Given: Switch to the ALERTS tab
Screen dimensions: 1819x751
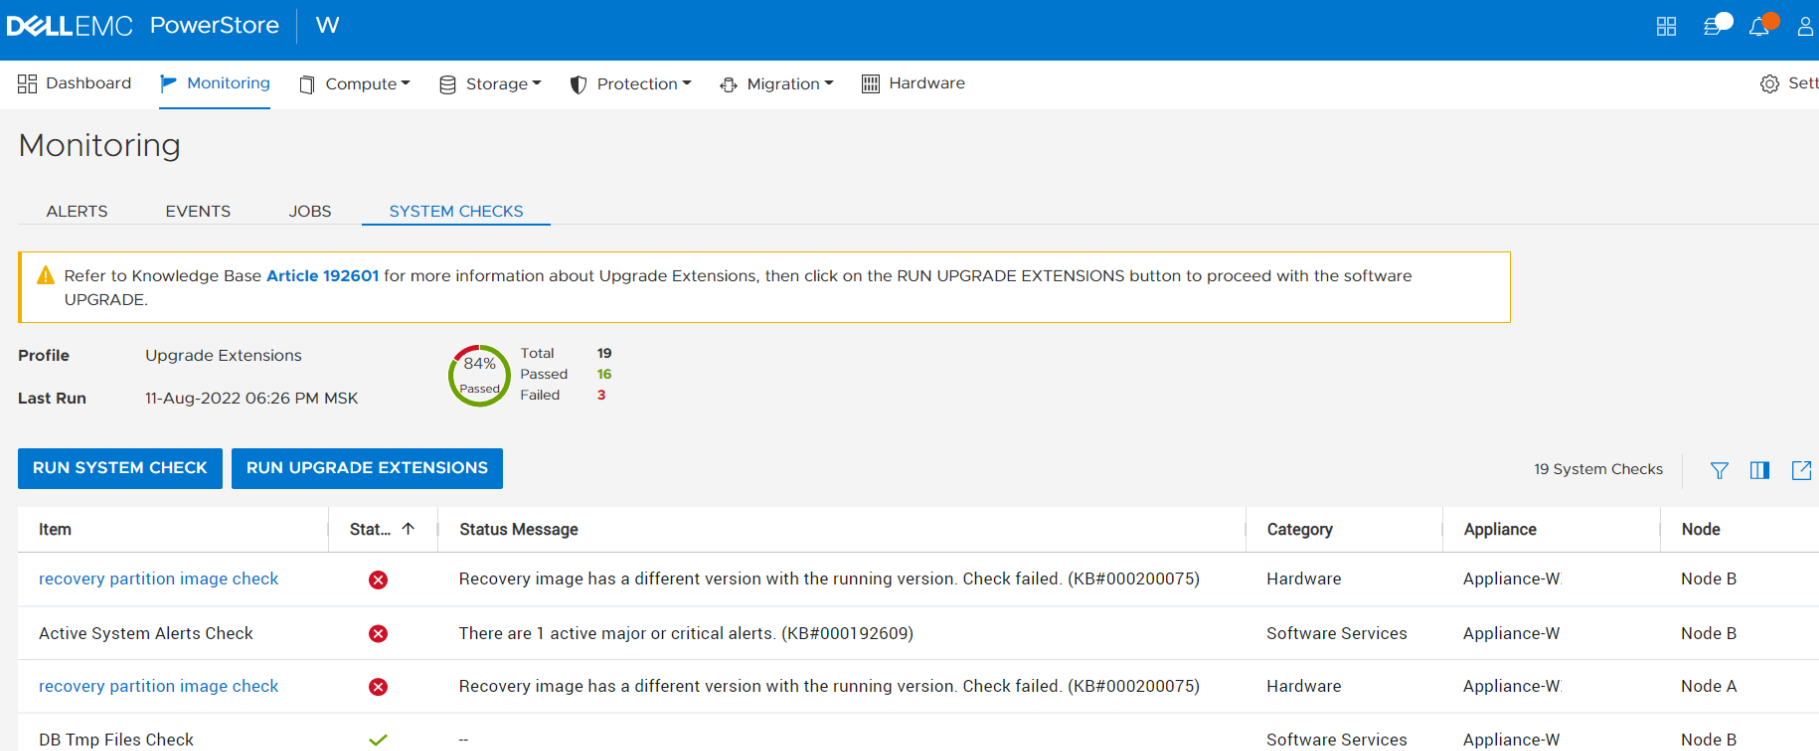Looking at the screenshot, I should (77, 211).
